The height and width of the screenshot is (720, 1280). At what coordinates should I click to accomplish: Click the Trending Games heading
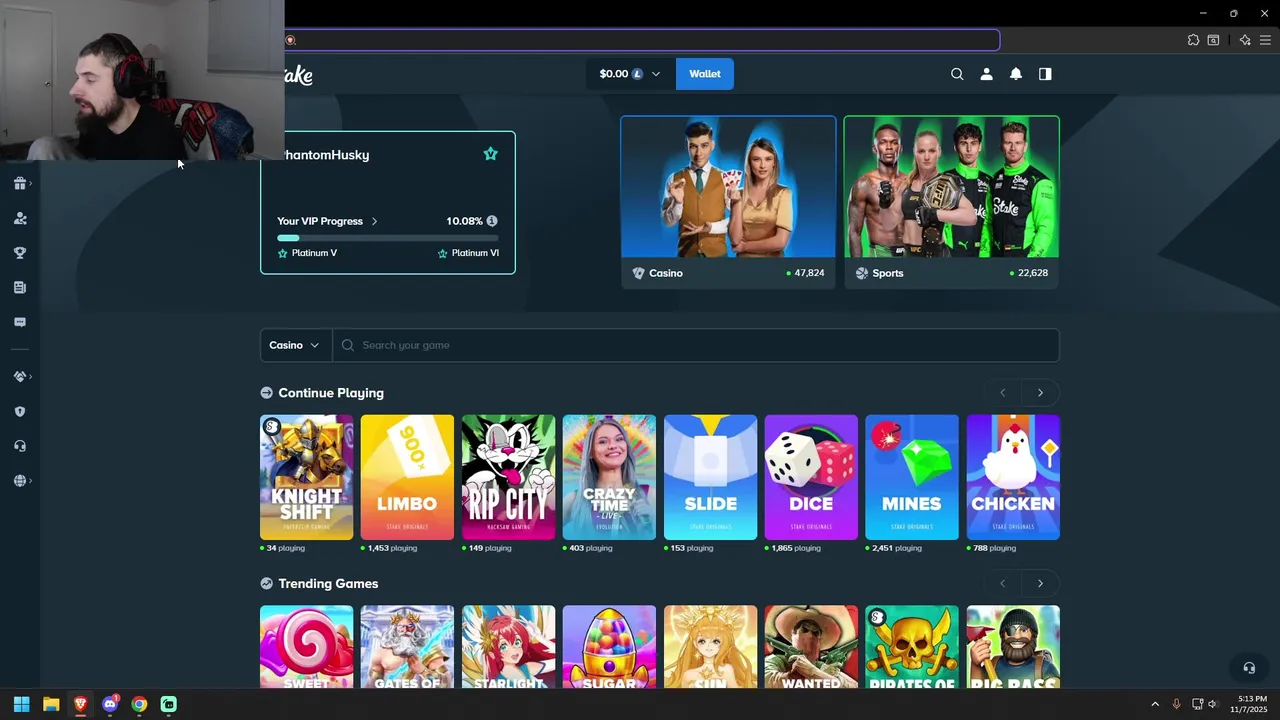(328, 584)
